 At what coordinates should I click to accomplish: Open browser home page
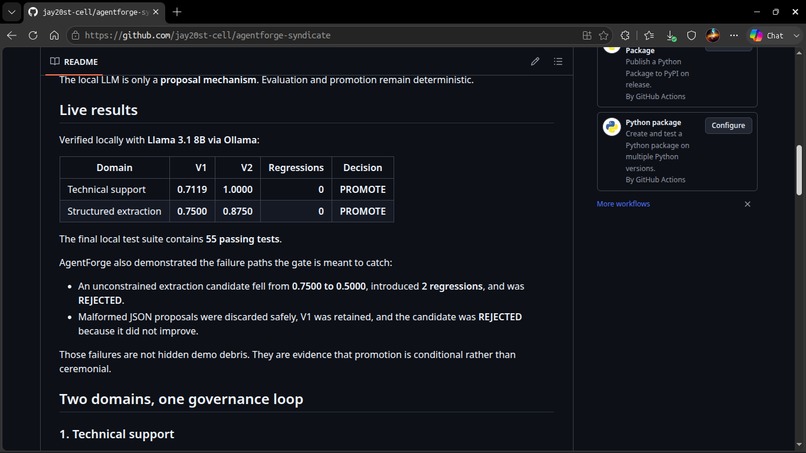[54, 35]
